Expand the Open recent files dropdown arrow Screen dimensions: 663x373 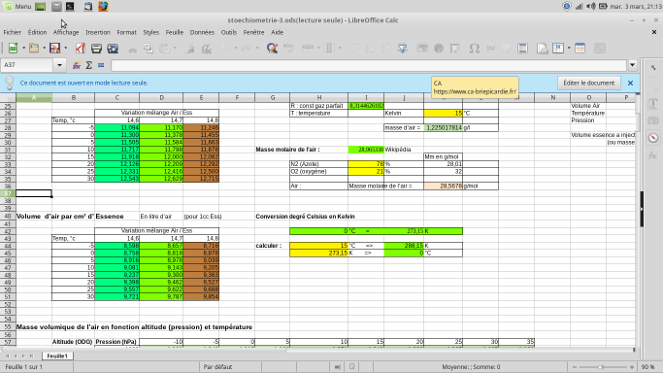(44, 48)
